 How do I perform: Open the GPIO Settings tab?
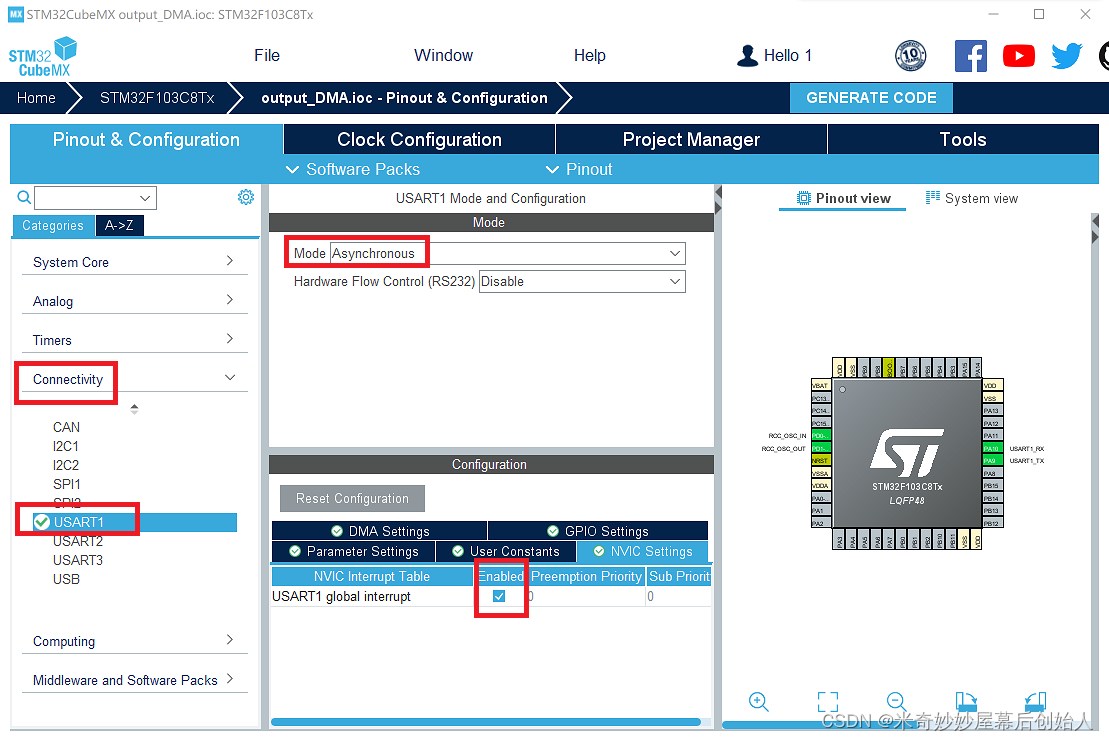598,531
